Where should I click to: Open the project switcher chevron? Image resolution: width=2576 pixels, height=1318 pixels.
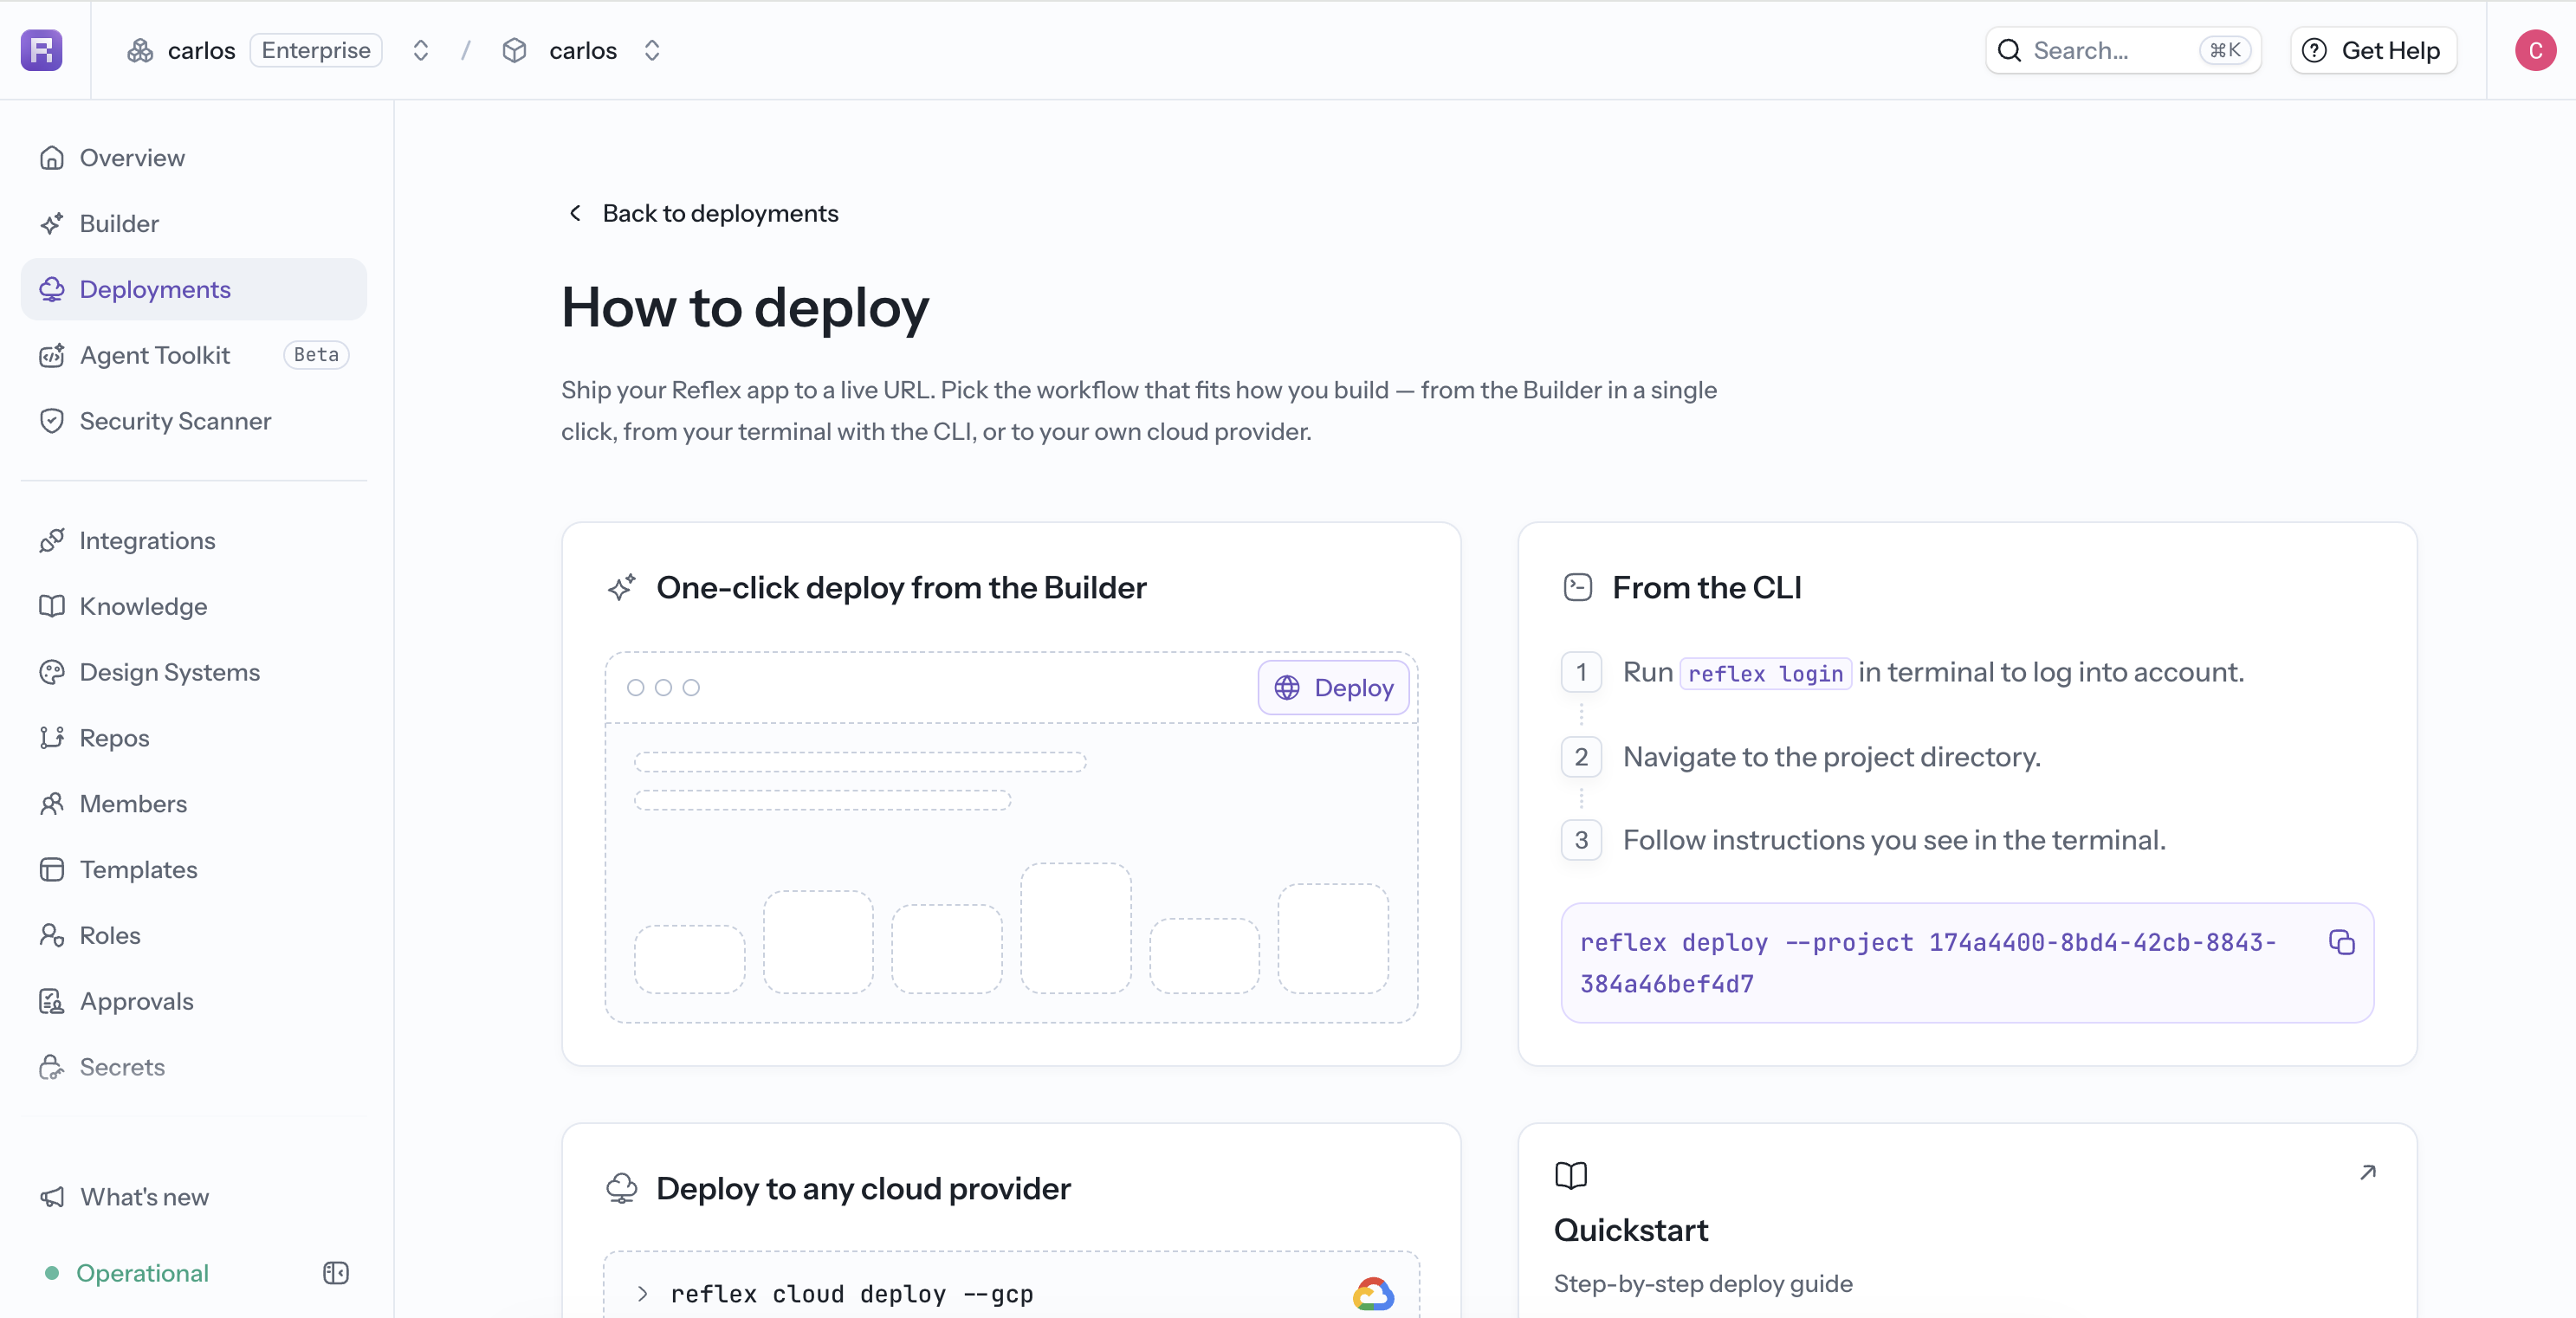tap(652, 50)
